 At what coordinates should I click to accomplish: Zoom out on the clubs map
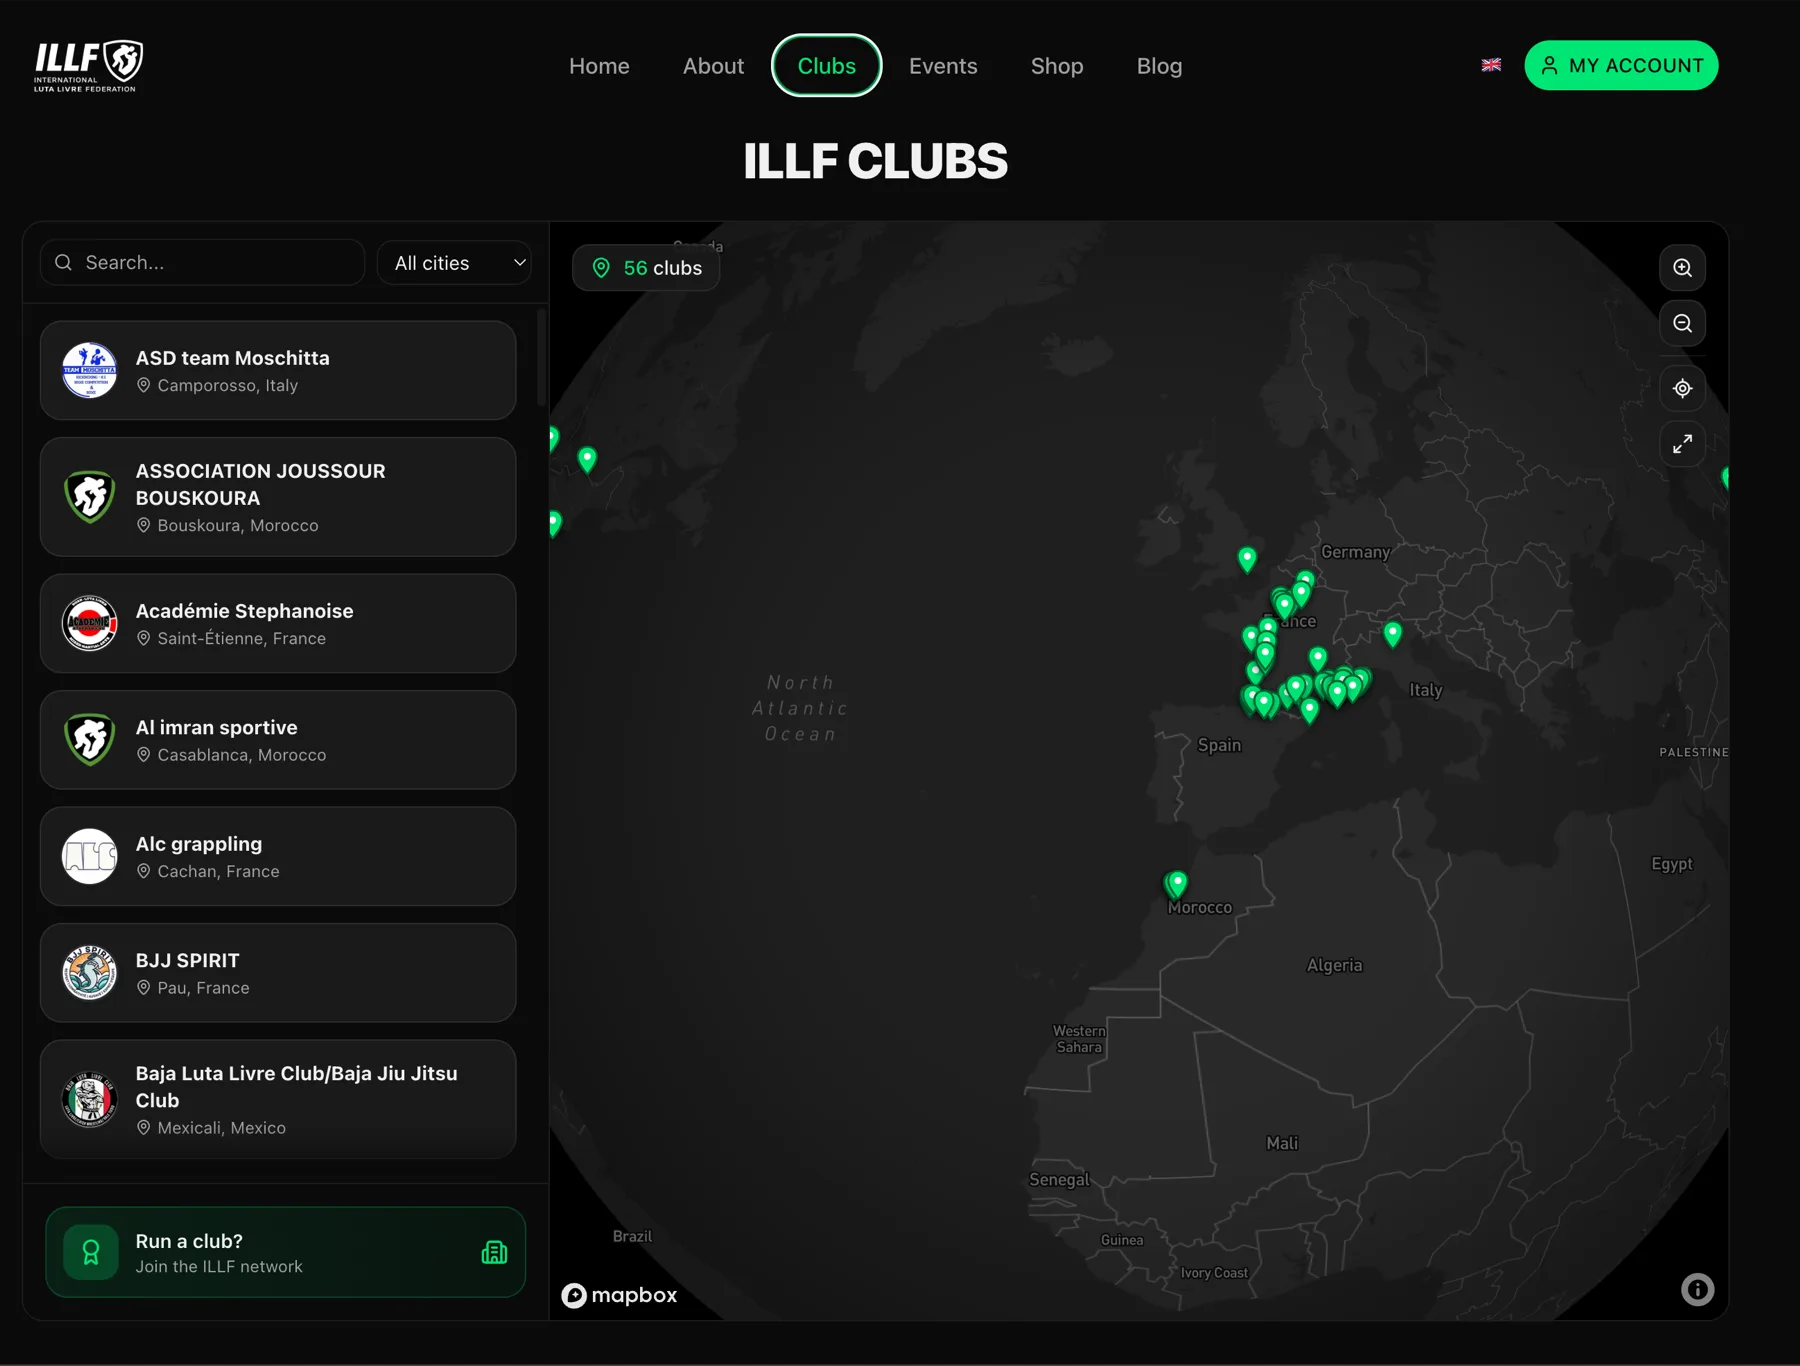1683,323
